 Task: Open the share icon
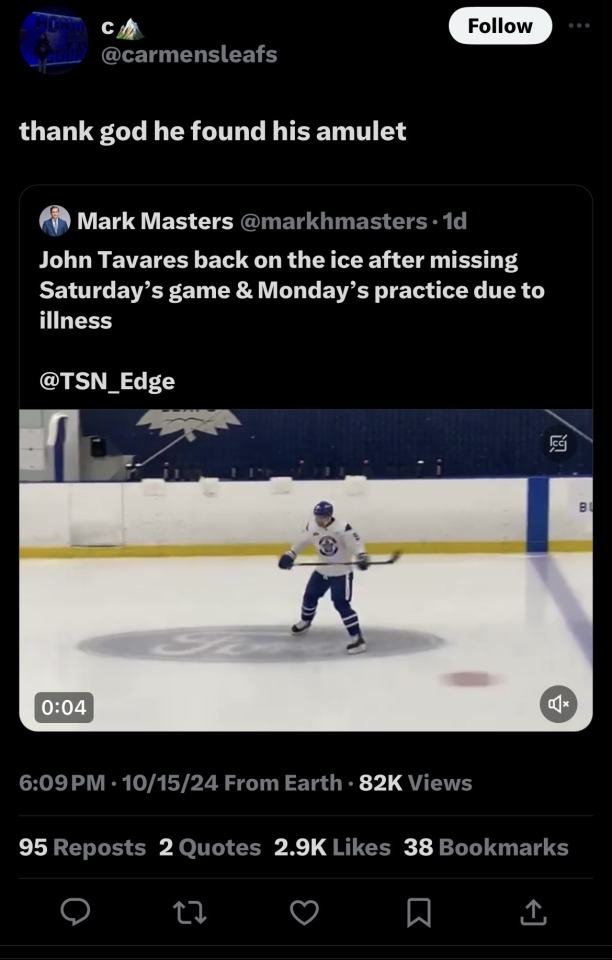[535, 912]
